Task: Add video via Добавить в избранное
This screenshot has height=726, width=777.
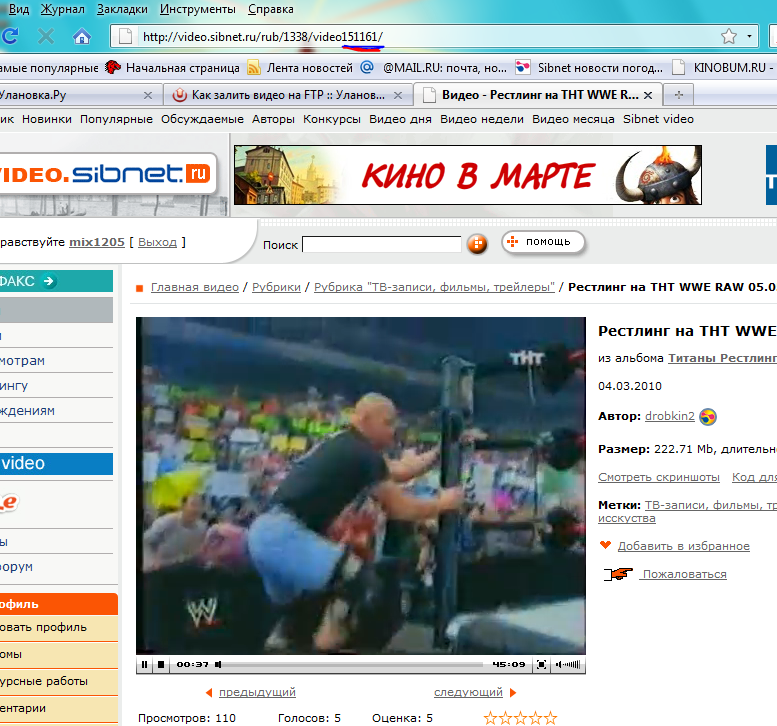Action: [683, 546]
